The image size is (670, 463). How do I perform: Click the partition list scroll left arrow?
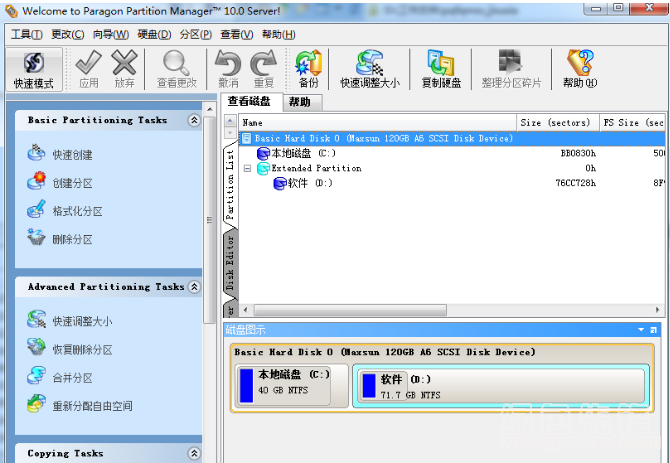coord(245,310)
